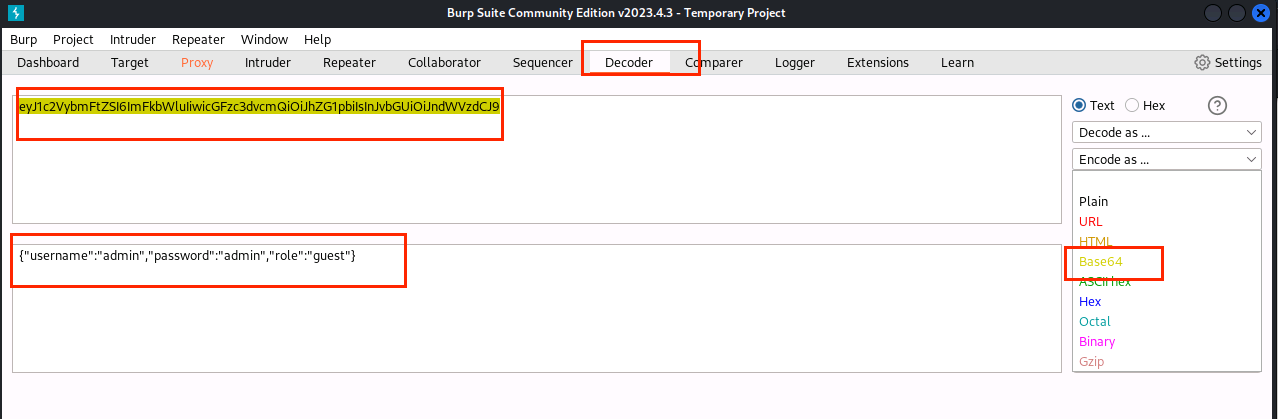Screen dimensions: 1278x419
Task: Click the Burp Suite logo icon in title bar
Action: (15, 13)
